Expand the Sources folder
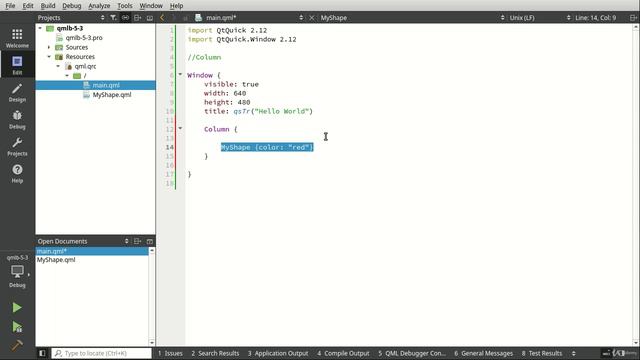The height and width of the screenshot is (360, 640). (x=49, y=47)
